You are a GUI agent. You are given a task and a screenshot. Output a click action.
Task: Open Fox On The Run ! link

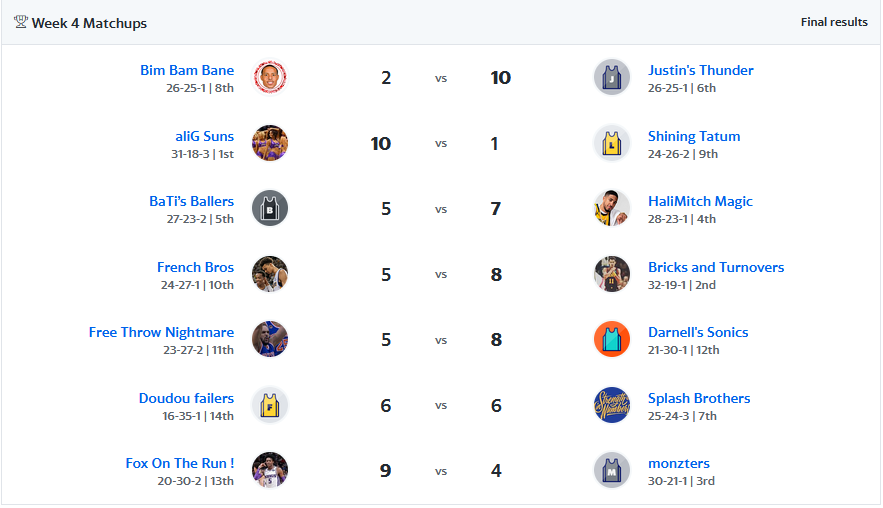point(180,463)
